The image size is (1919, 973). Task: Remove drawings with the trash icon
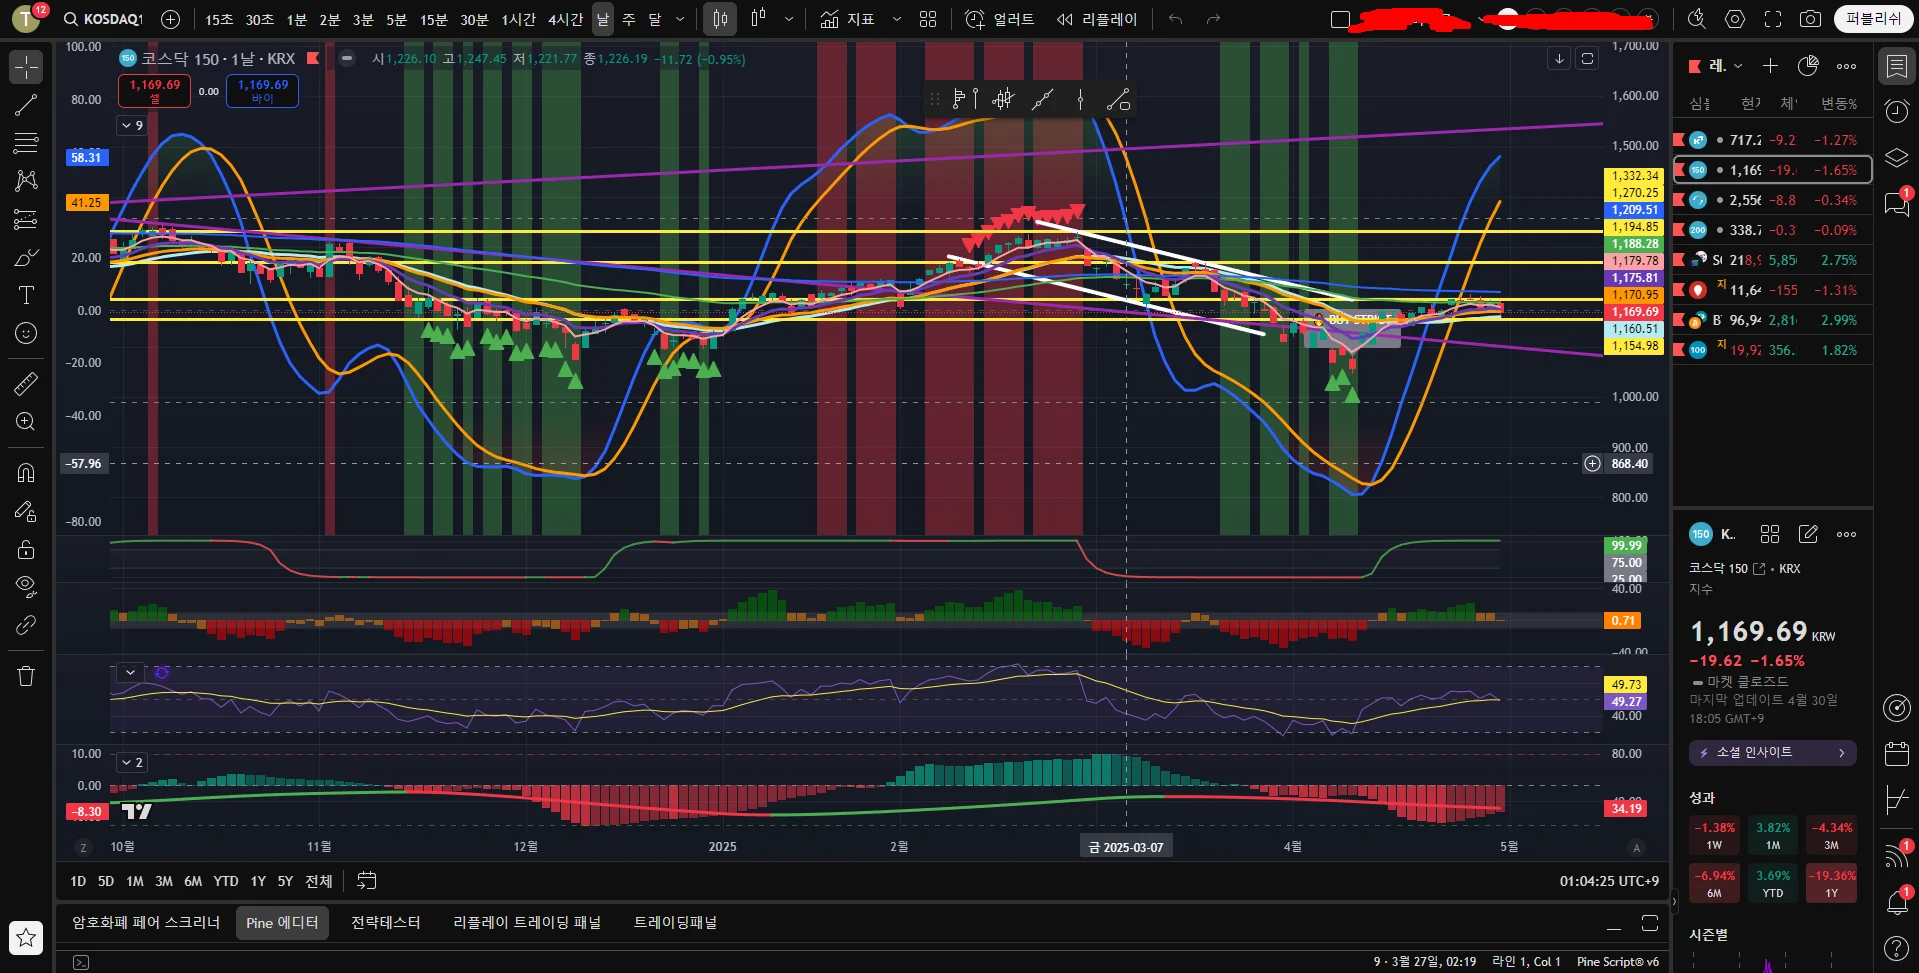[x=26, y=677]
